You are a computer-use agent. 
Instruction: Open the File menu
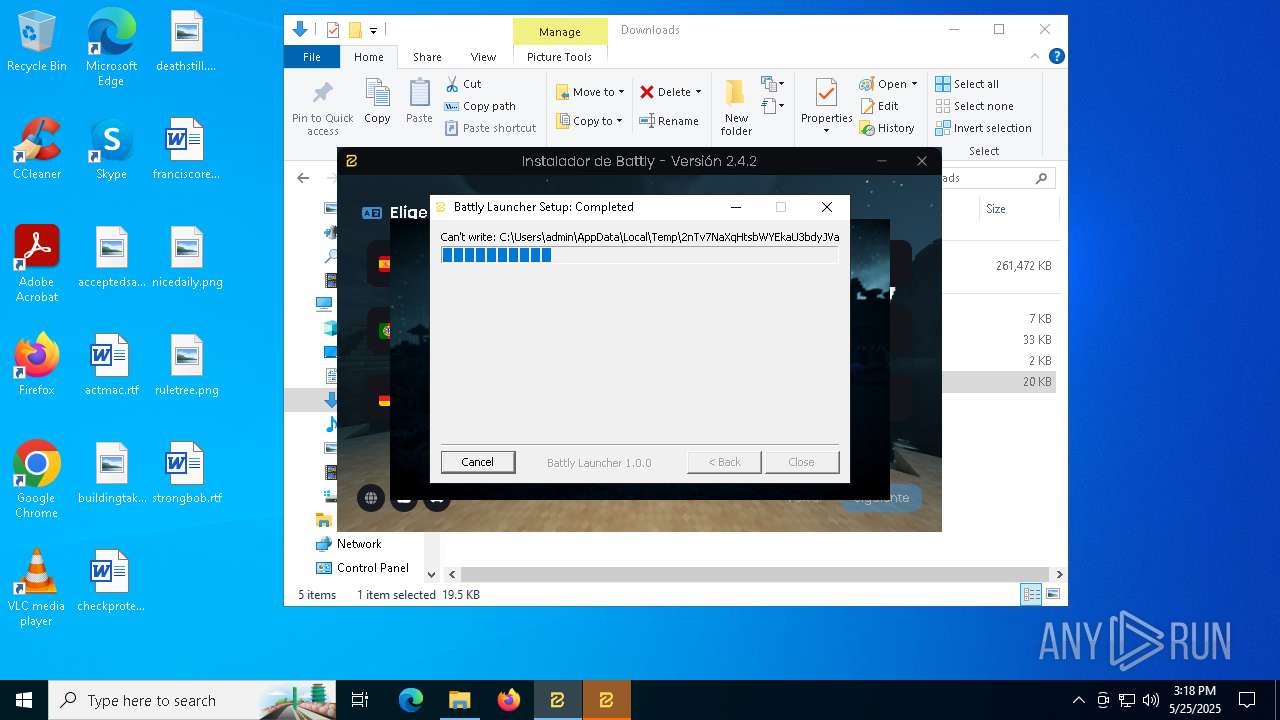click(312, 57)
